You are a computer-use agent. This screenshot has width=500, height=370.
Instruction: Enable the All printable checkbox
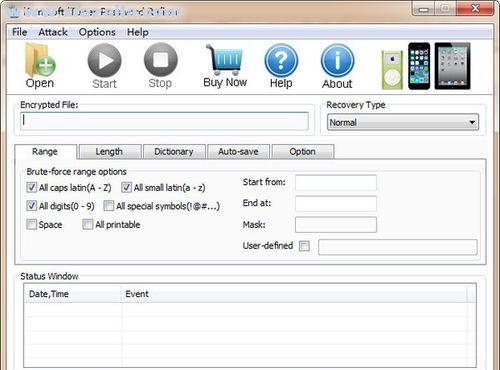tap(88, 224)
